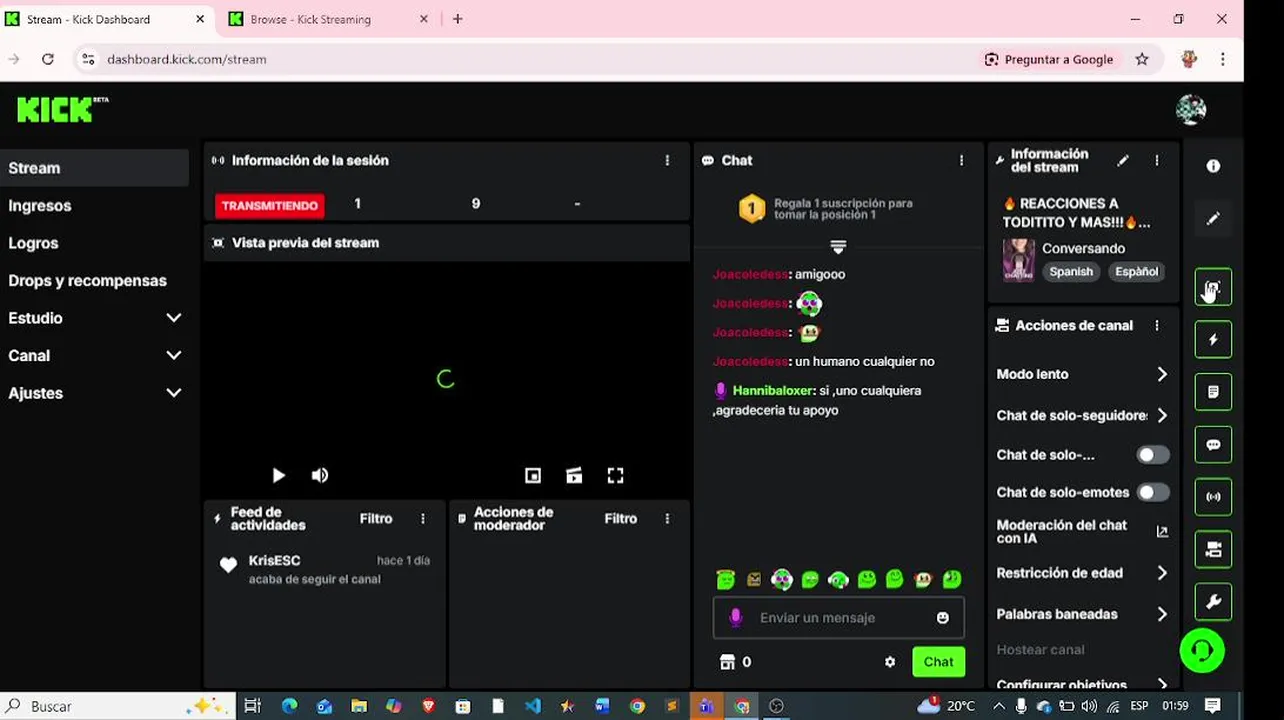Click the stream category thumbnail
This screenshot has height=720, width=1284.
1018,260
